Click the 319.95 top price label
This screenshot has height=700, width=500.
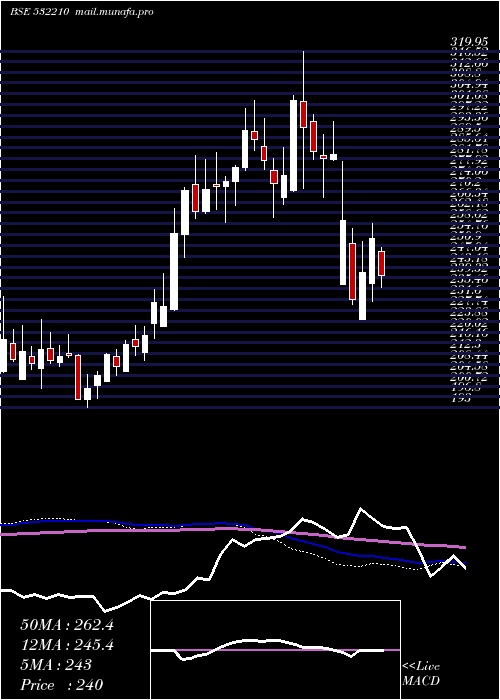[467, 42]
